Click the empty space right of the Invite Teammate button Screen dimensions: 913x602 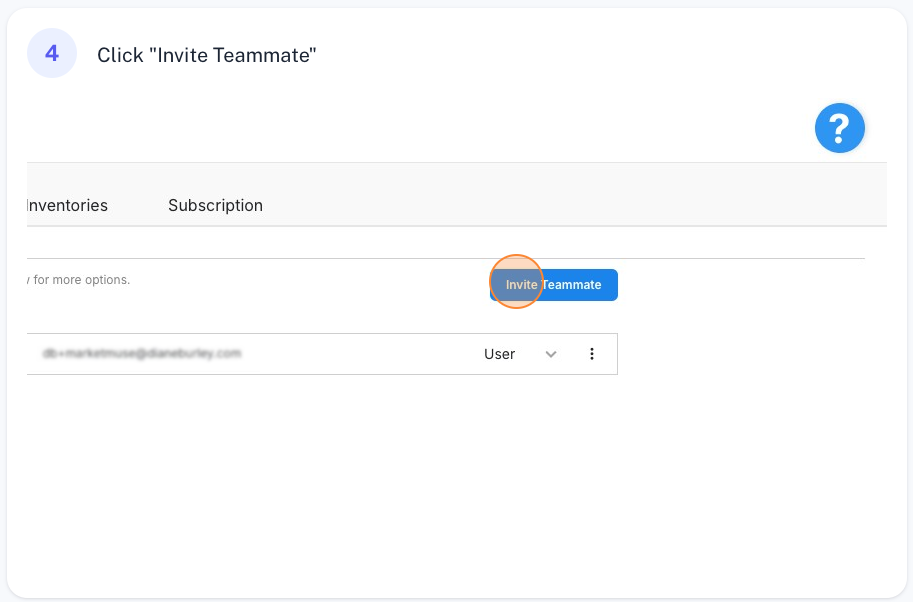pos(739,285)
